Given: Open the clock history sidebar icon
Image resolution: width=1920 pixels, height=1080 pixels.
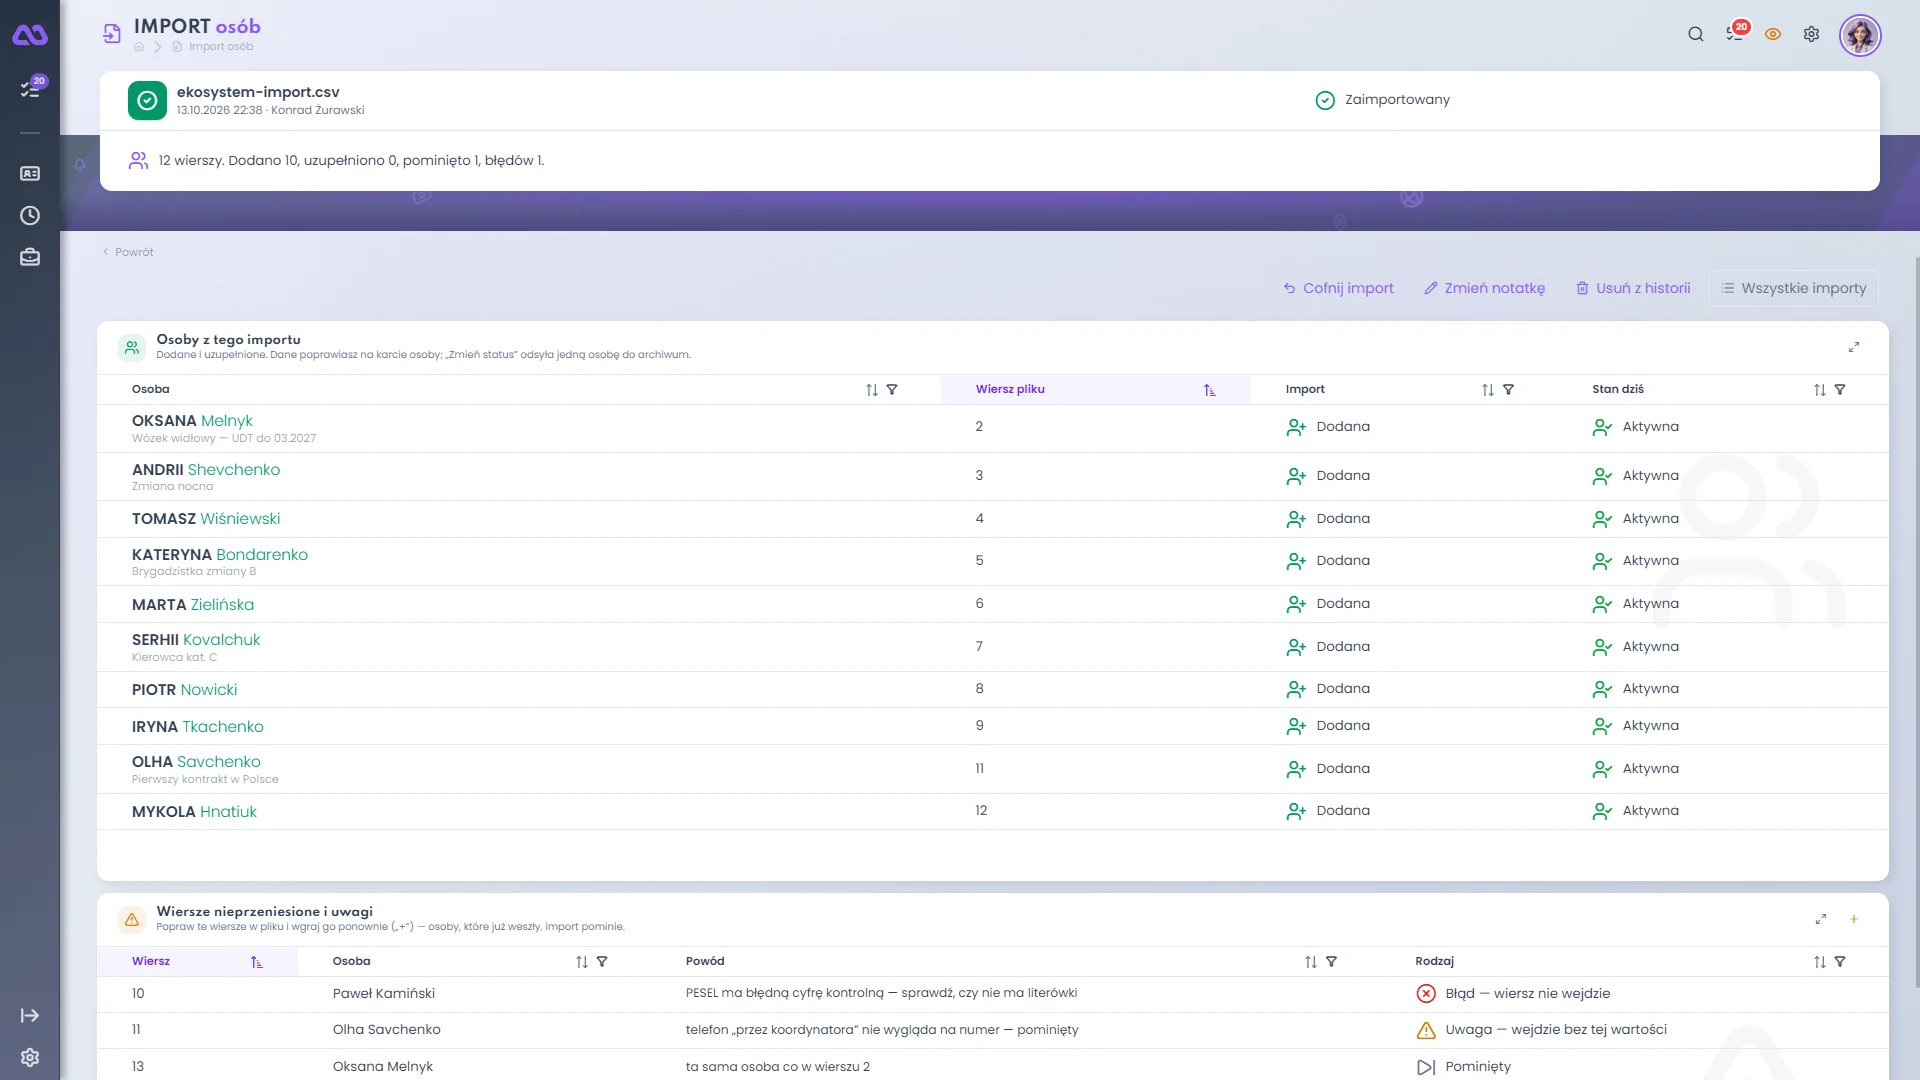Looking at the screenshot, I should (30, 216).
